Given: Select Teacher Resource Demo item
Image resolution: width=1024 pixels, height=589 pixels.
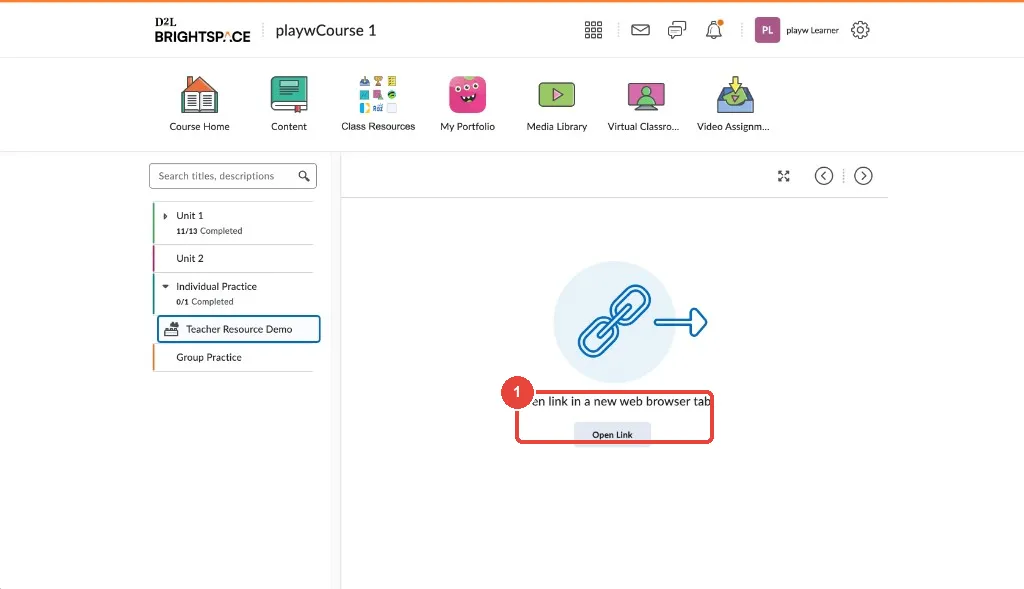Looking at the screenshot, I should click(x=238, y=329).
